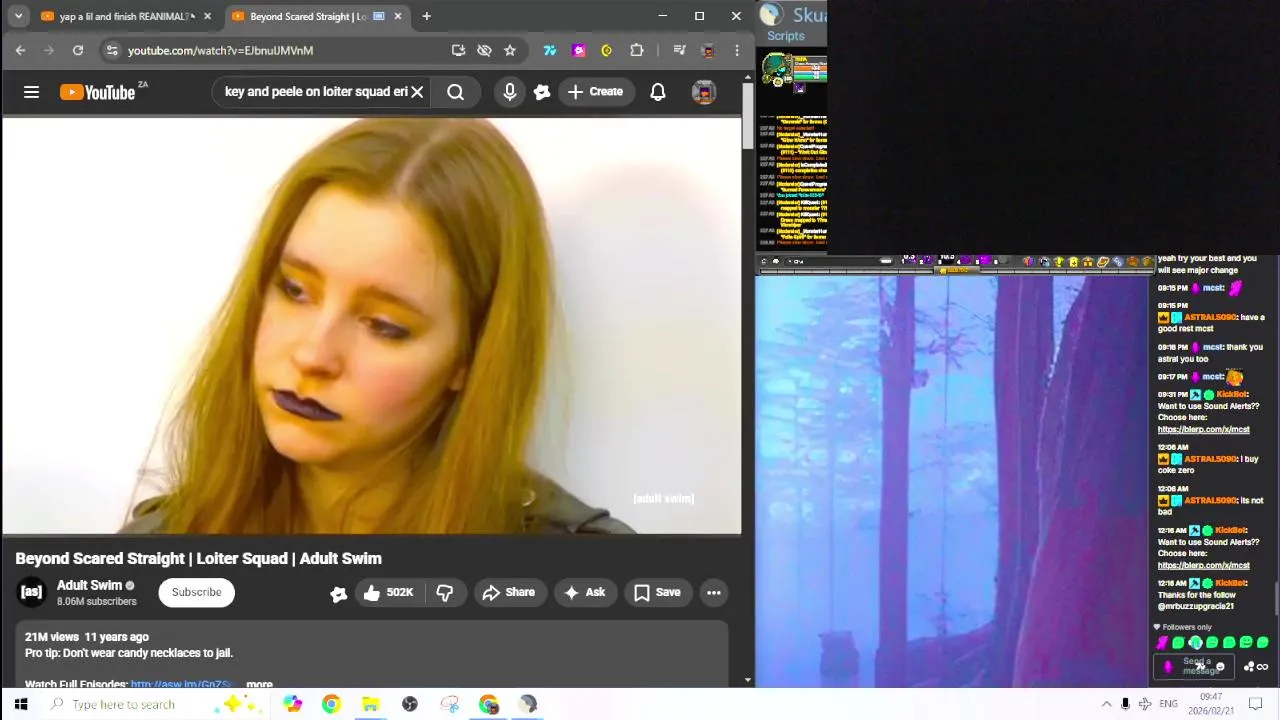
Task: Clear the YouTube search query
Action: [417, 92]
